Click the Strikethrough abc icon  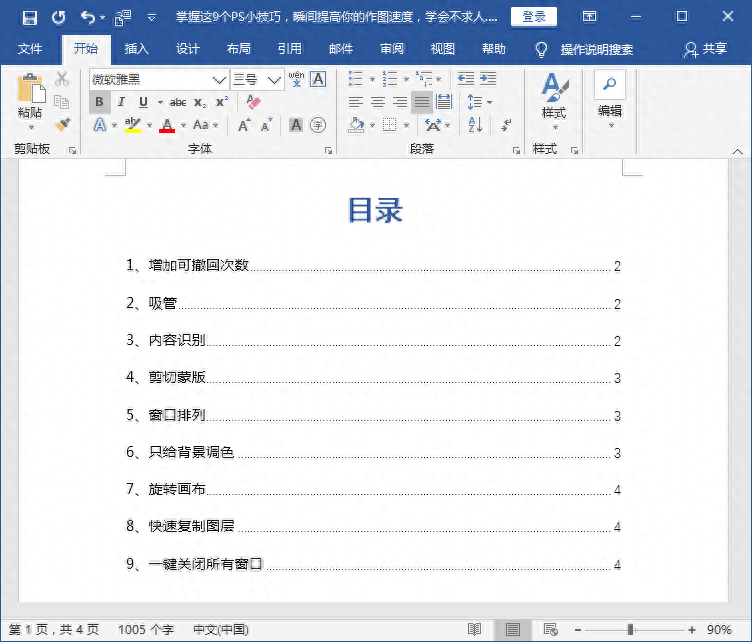tap(178, 102)
